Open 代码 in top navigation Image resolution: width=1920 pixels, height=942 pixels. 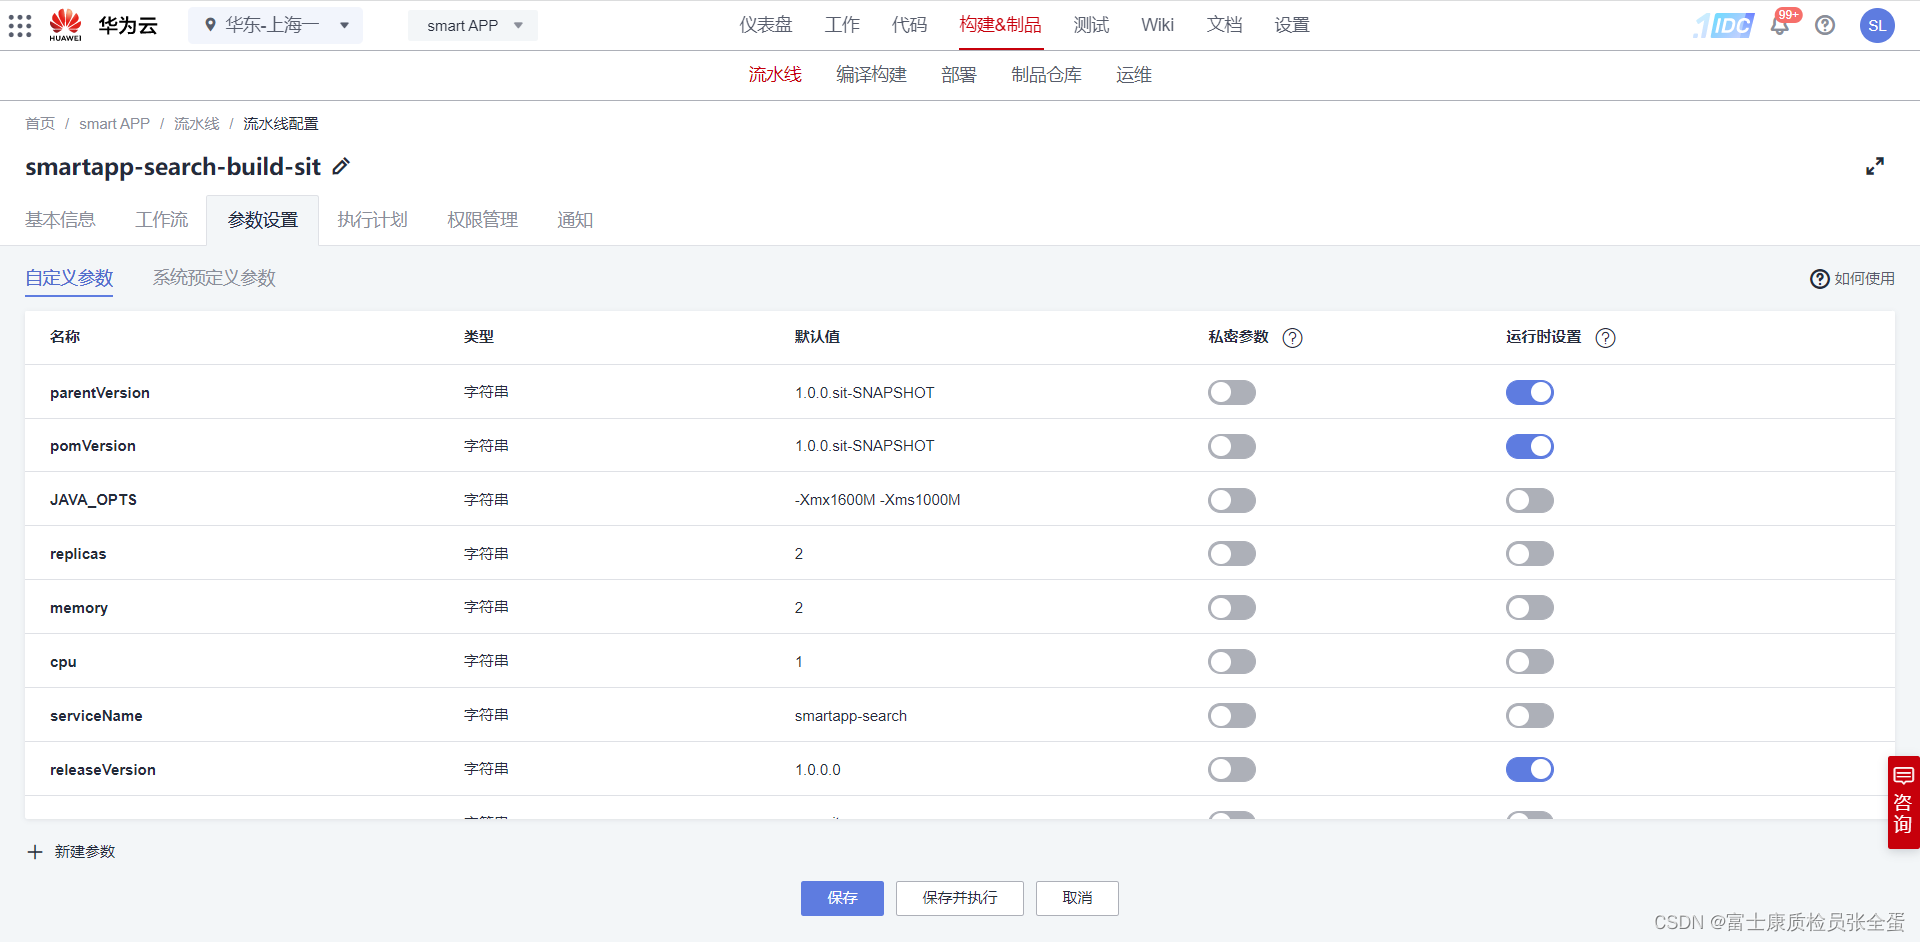tap(909, 25)
